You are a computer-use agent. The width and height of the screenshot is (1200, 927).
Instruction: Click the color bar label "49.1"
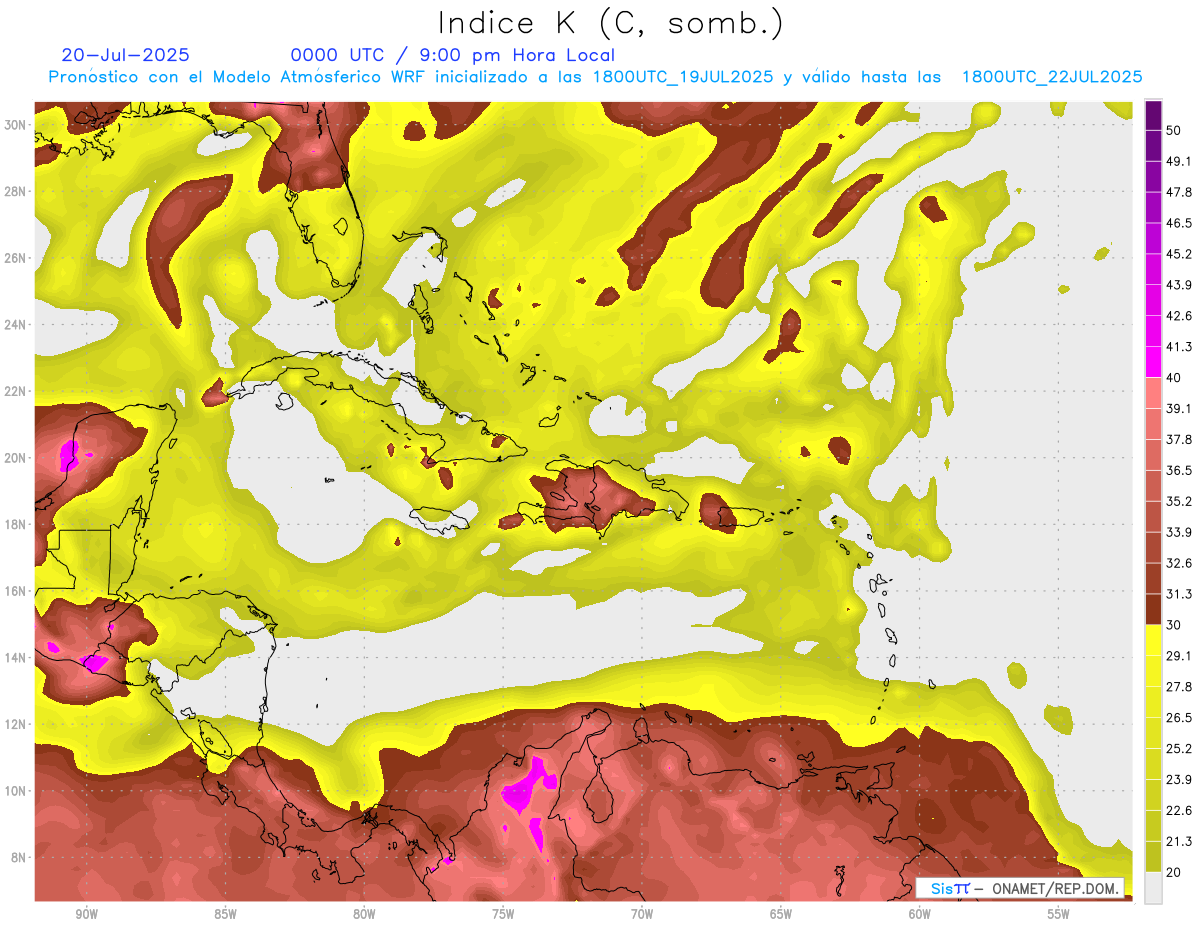[1180, 161]
